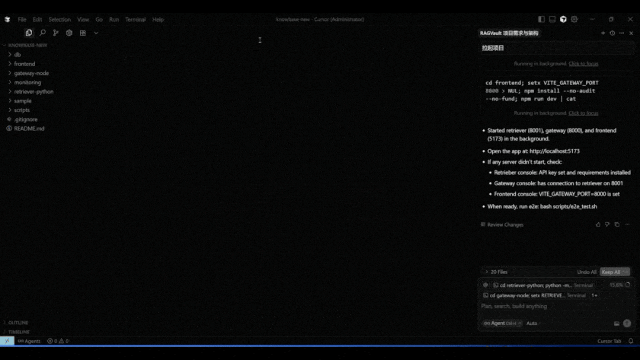
Task: Toggle the AI chat pane icon
Action: point(563,19)
